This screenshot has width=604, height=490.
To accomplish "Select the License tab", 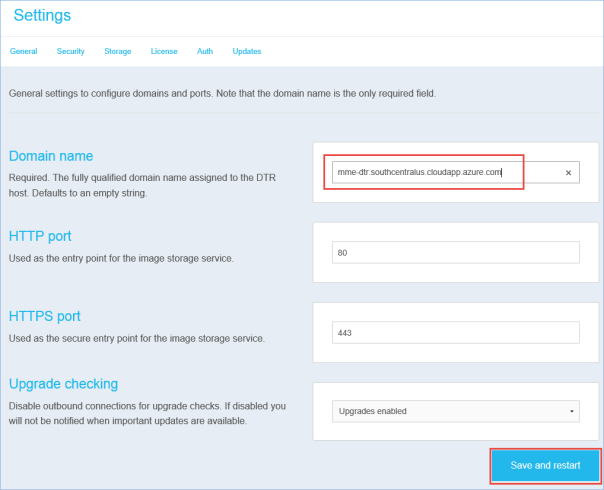I will pyautogui.click(x=163, y=50).
